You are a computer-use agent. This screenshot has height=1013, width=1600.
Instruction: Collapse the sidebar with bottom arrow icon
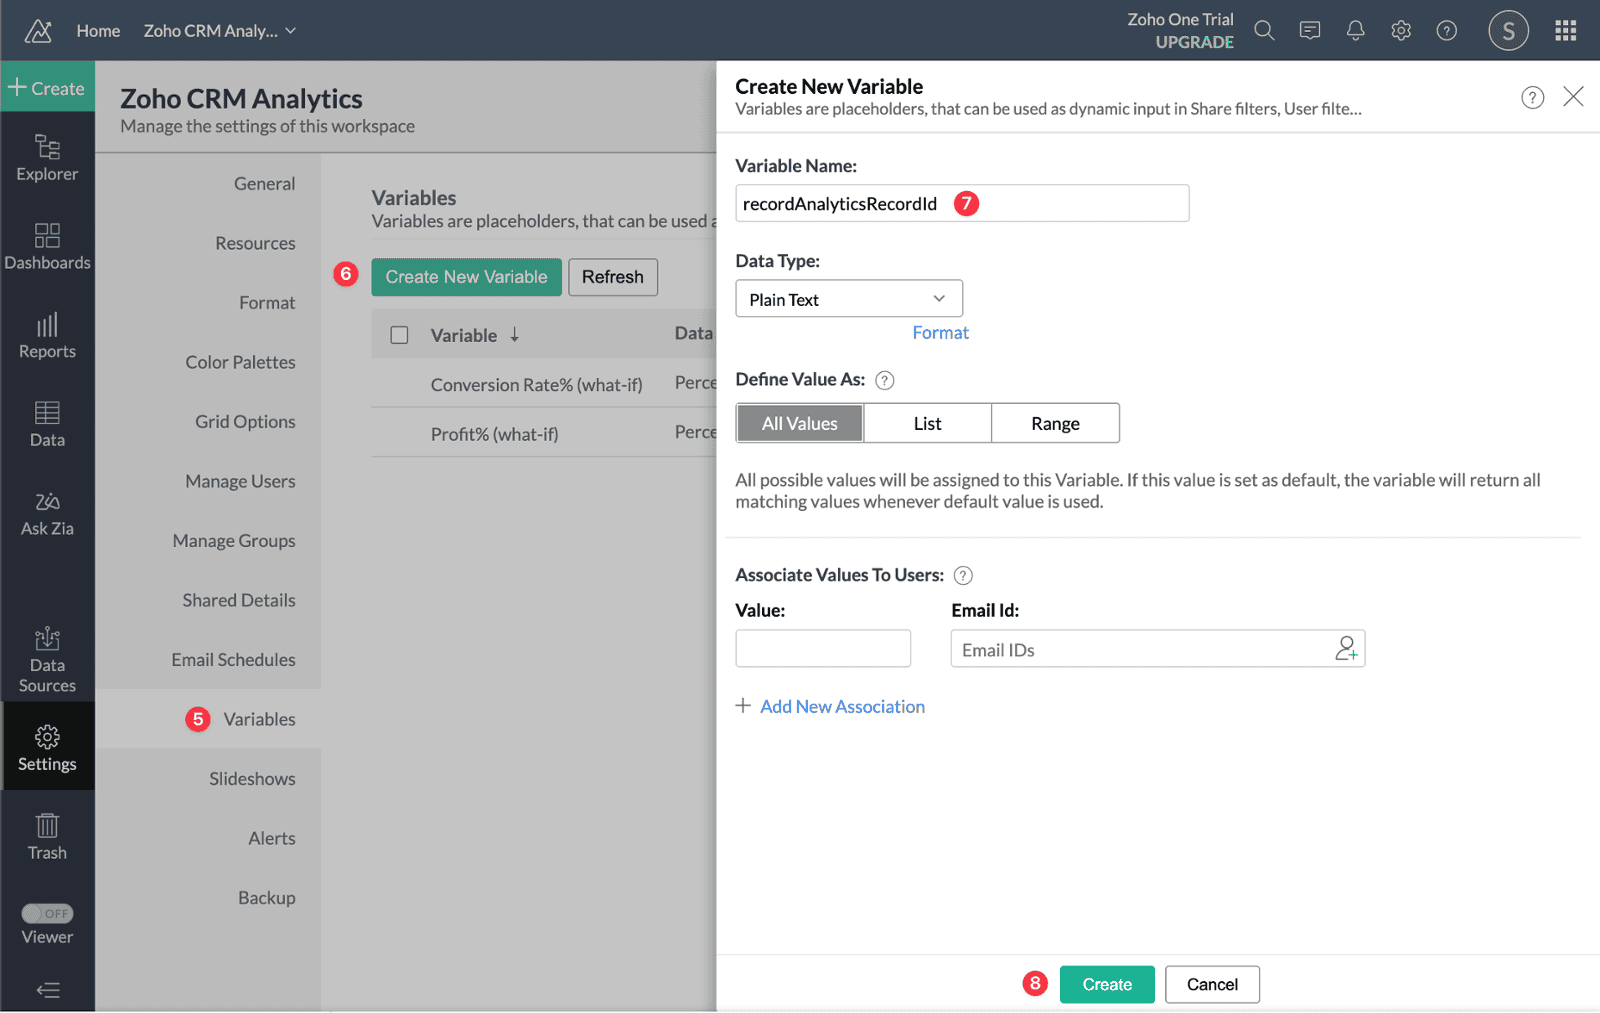point(47,990)
